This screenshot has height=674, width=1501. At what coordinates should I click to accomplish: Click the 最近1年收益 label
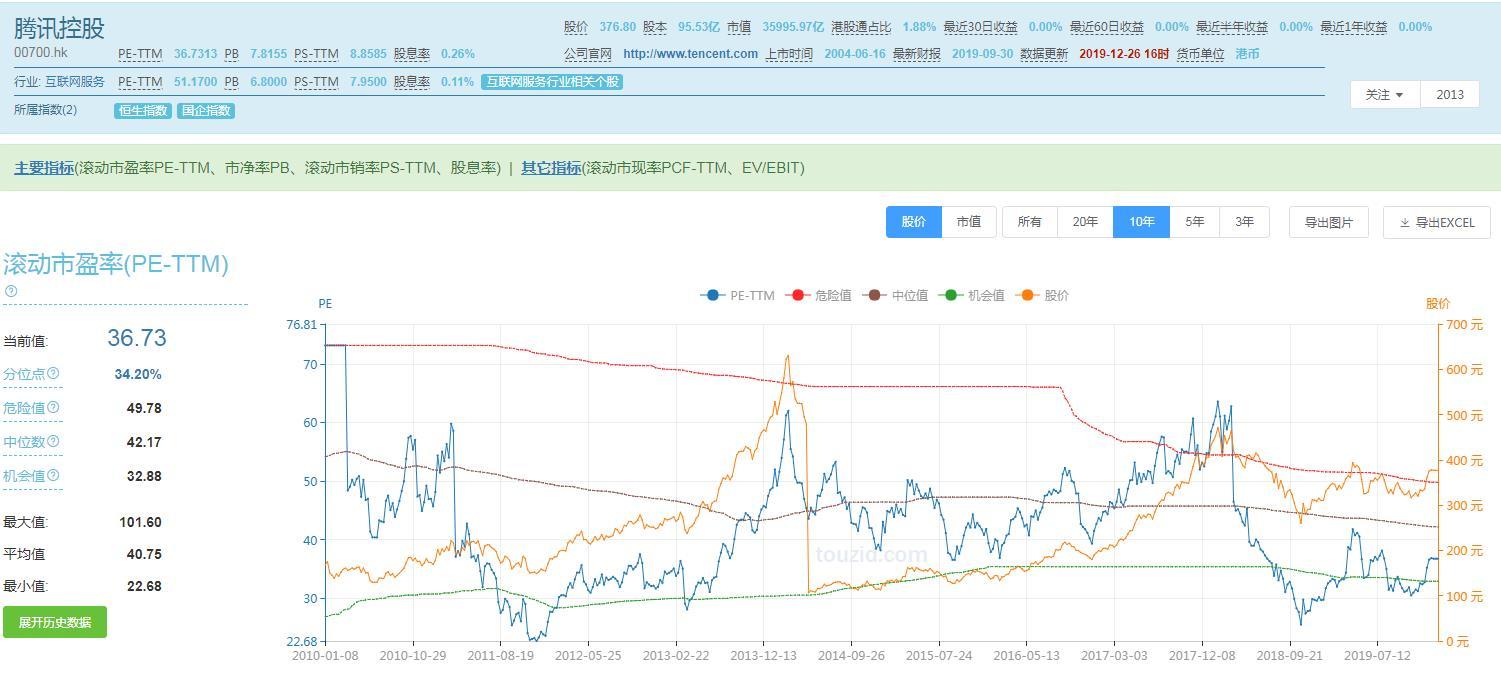(1353, 27)
